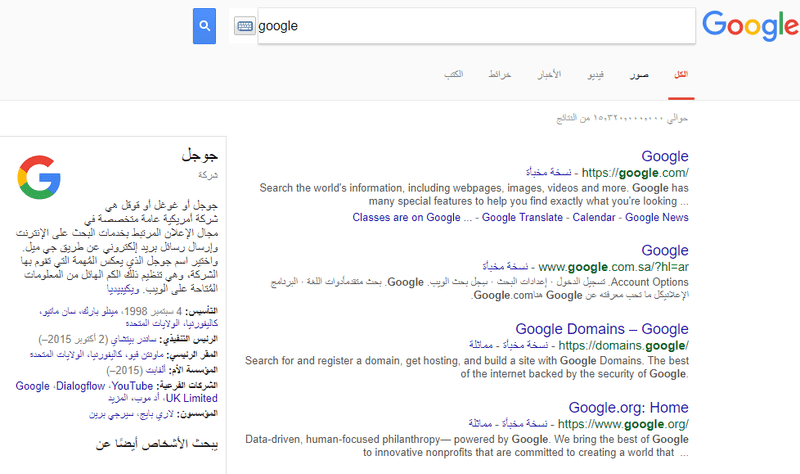This screenshot has width=800, height=474.
Task: Switch to the صور (Images) tab
Action: pos(640,76)
